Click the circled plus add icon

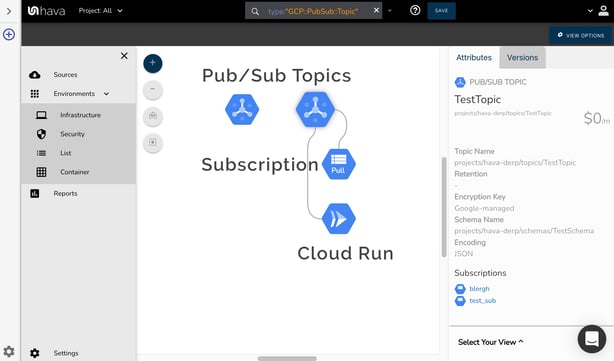click(x=9, y=34)
